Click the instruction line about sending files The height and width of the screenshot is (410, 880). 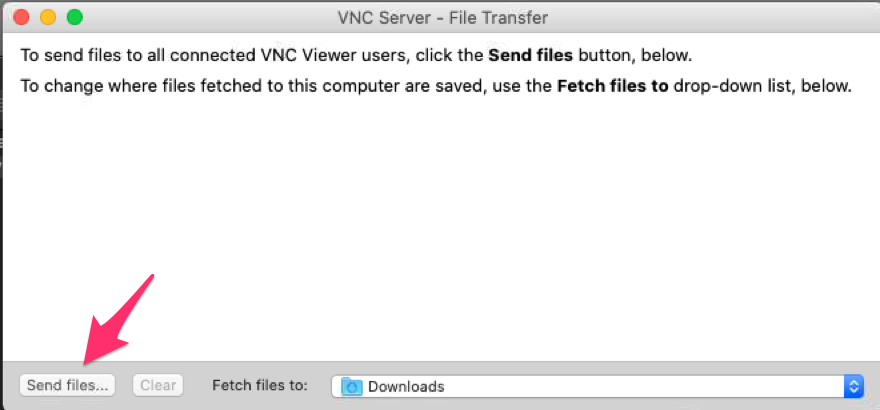point(356,56)
